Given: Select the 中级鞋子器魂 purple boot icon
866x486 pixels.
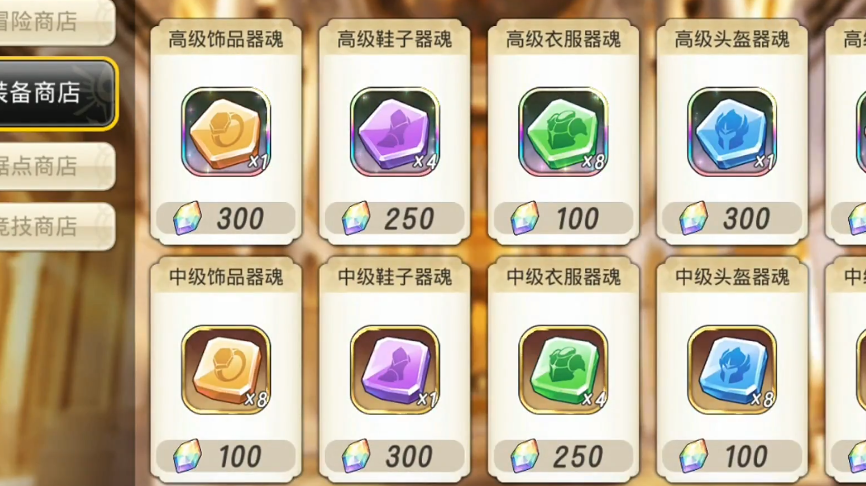Looking at the screenshot, I should pos(395,369).
